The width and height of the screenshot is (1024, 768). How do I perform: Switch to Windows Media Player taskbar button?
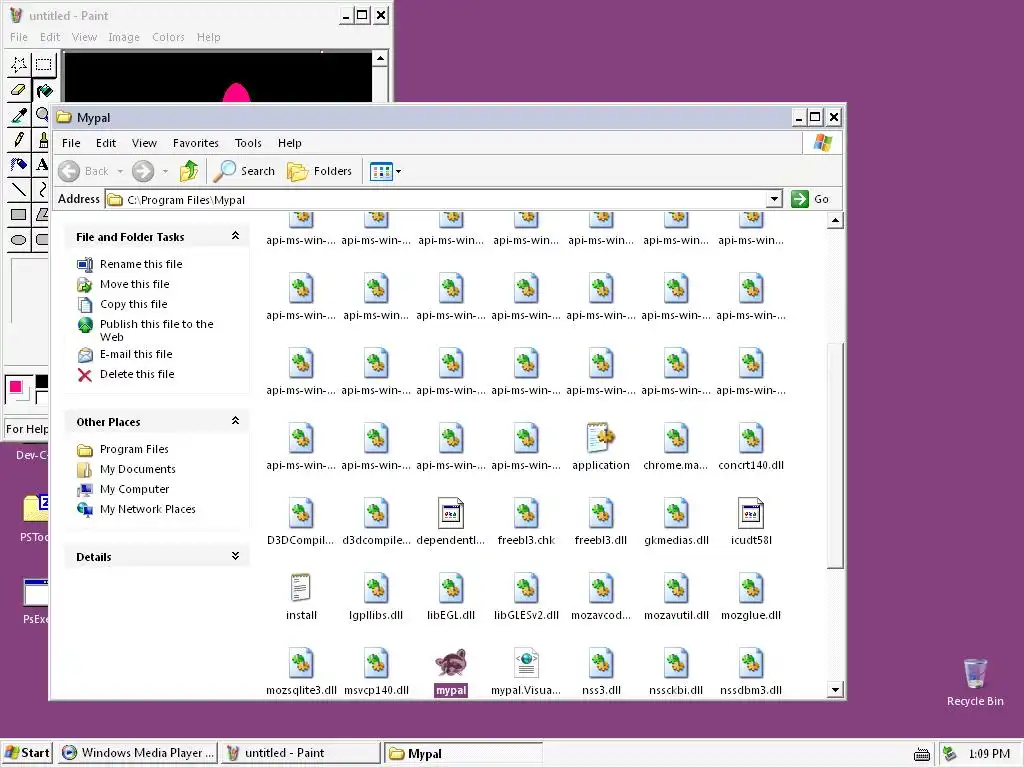point(138,753)
